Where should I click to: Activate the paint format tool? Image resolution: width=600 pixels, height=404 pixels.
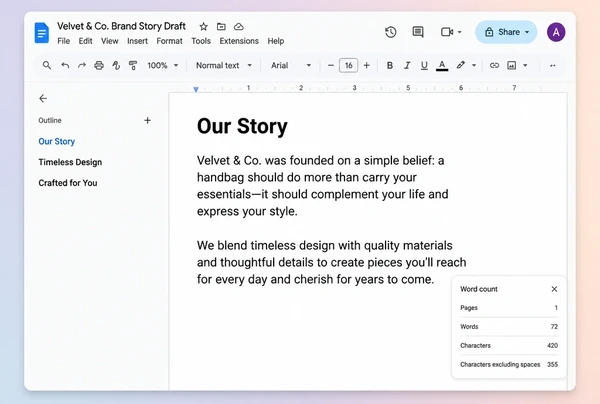coord(133,65)
